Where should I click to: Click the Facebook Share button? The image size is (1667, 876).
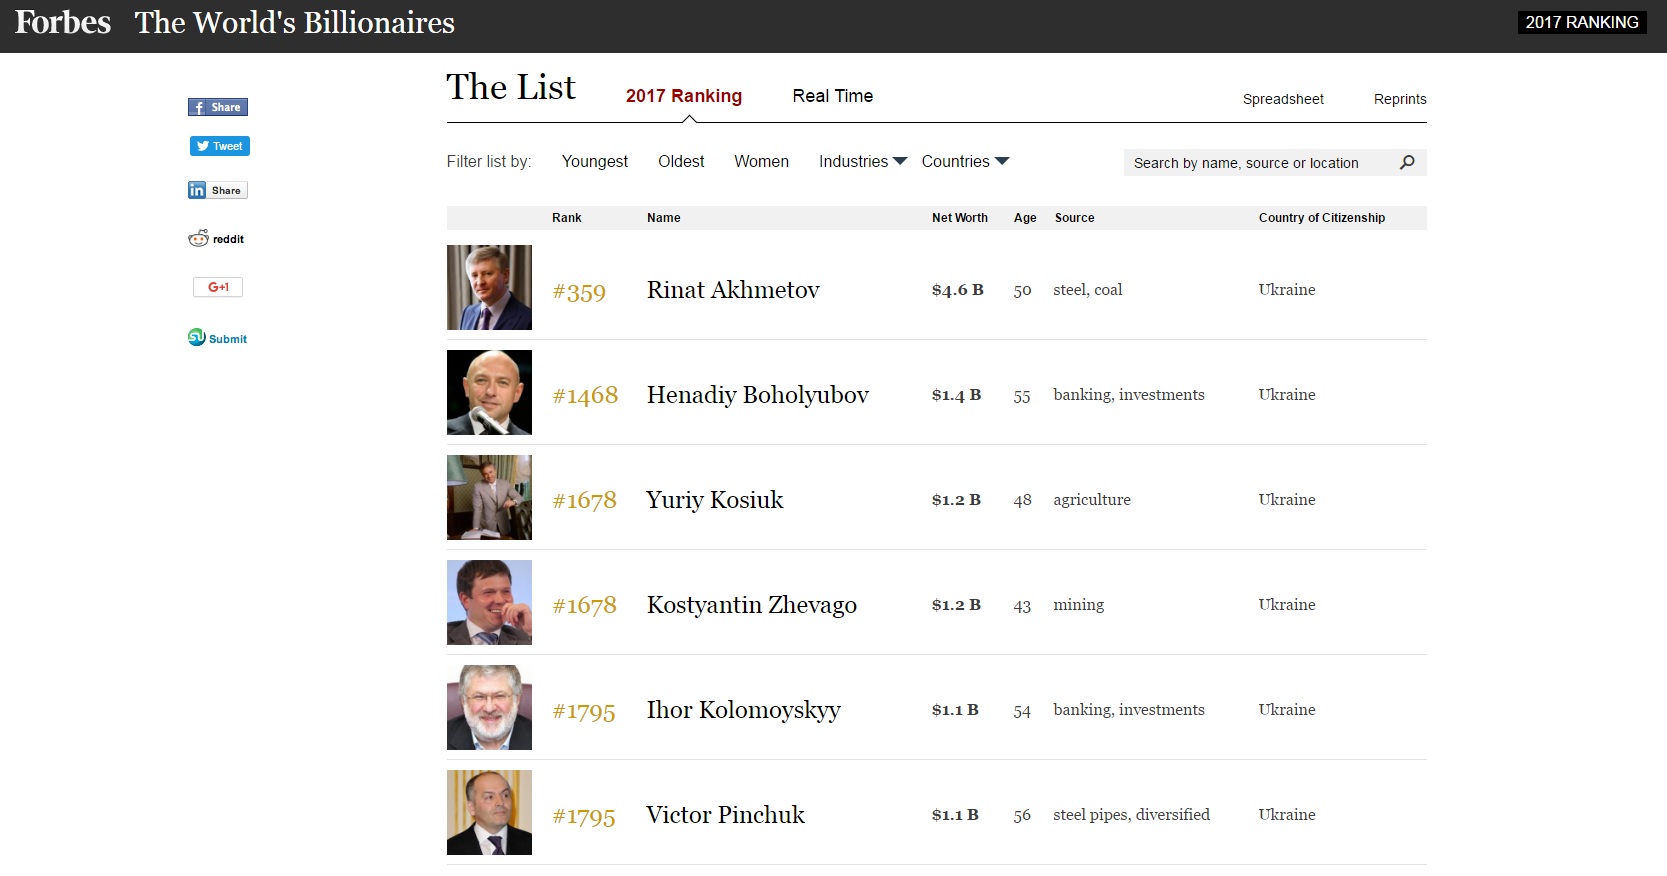click(218, 107)
